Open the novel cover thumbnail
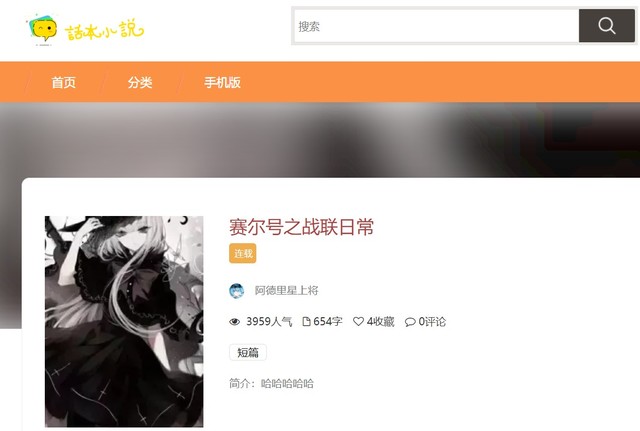Viewport: 640px width, 431px height. [x=124, y=321]
